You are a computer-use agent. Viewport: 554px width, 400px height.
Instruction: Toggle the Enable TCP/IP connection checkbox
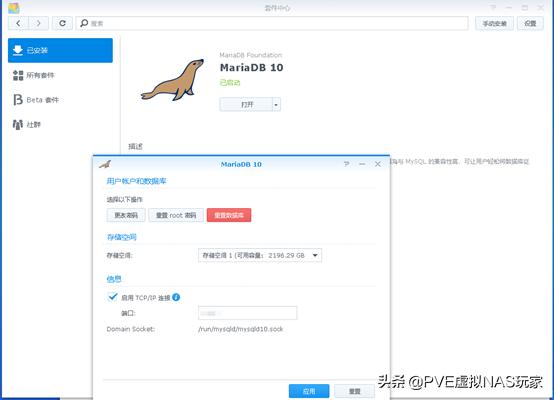(x=113, y=297)
